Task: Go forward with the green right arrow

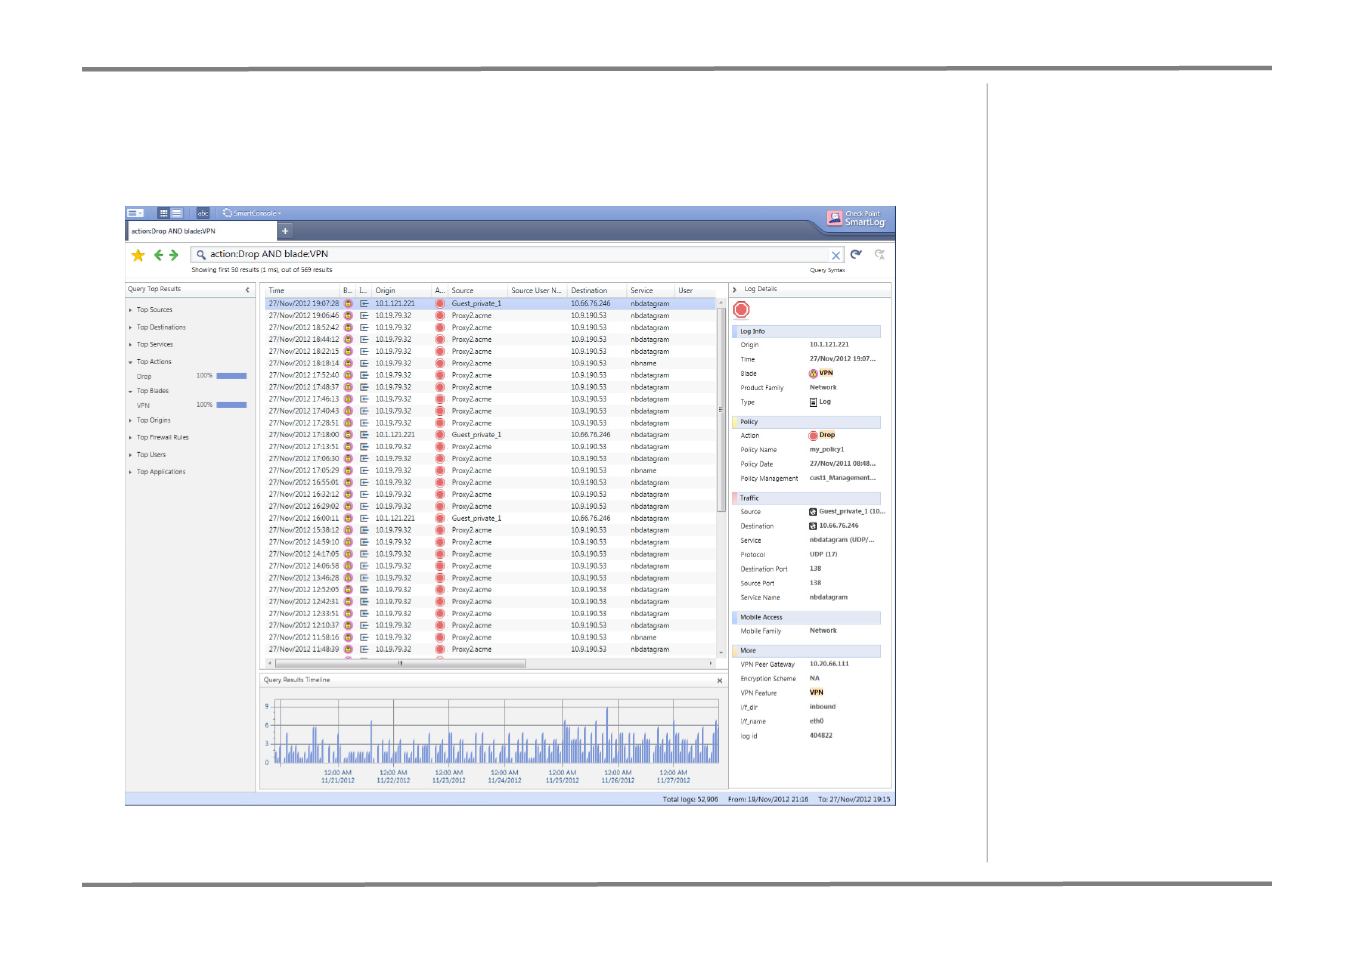Action: [174, 255]
